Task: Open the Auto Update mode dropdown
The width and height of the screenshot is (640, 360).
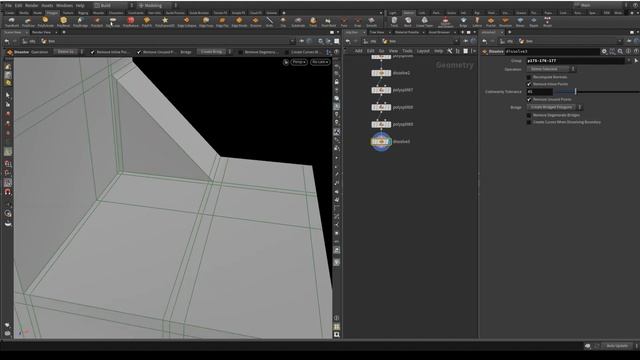Action: pos(620,346)
